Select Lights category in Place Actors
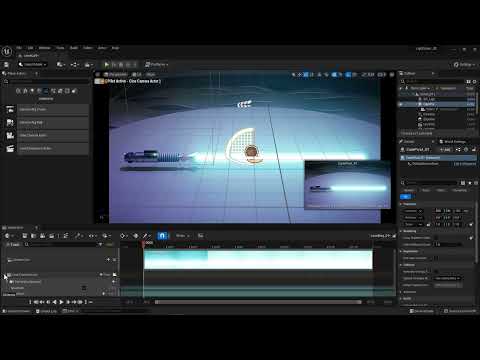Viewport: 480px width, 360px height. coord(32,91)
